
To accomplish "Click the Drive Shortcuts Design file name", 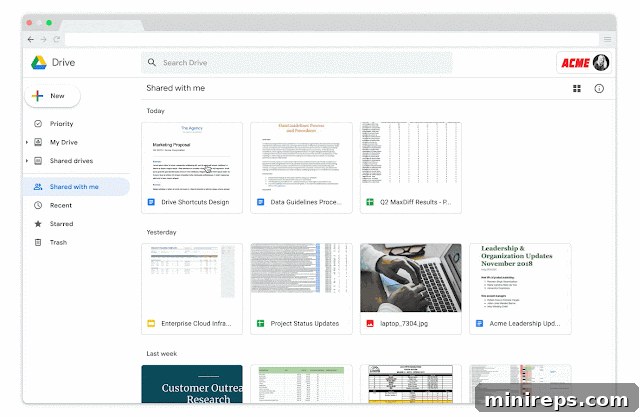I will point(195,202).
